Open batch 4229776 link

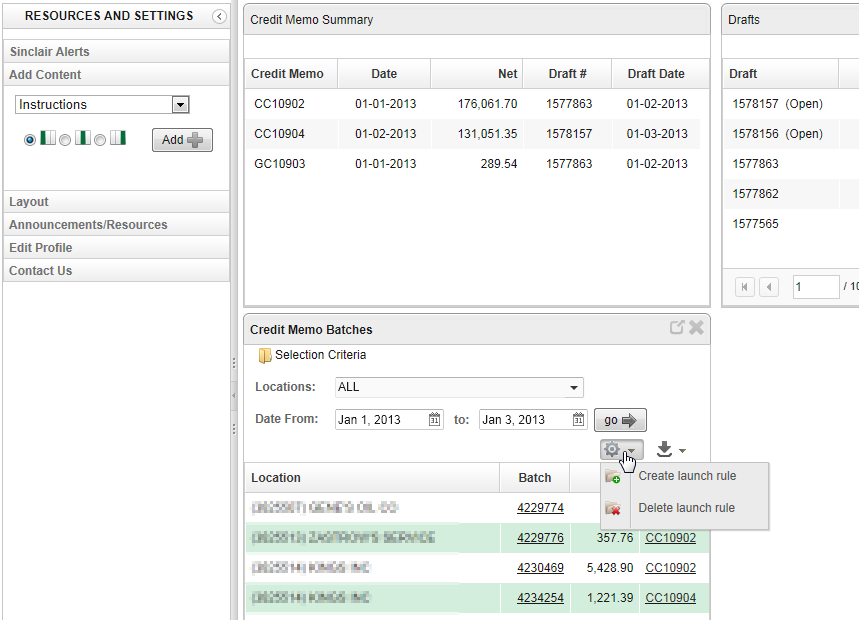click(540, 538)
